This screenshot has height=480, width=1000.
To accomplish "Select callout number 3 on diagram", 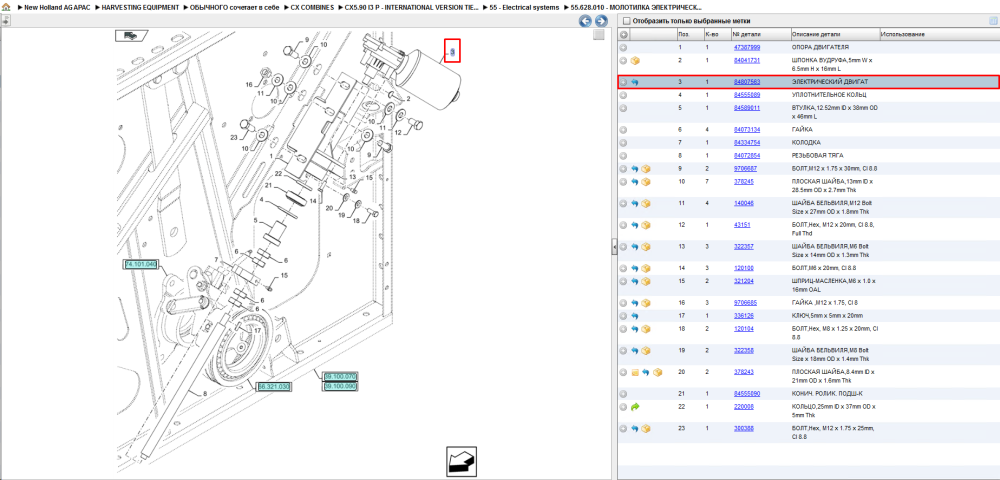I will [x=453, y=51].
